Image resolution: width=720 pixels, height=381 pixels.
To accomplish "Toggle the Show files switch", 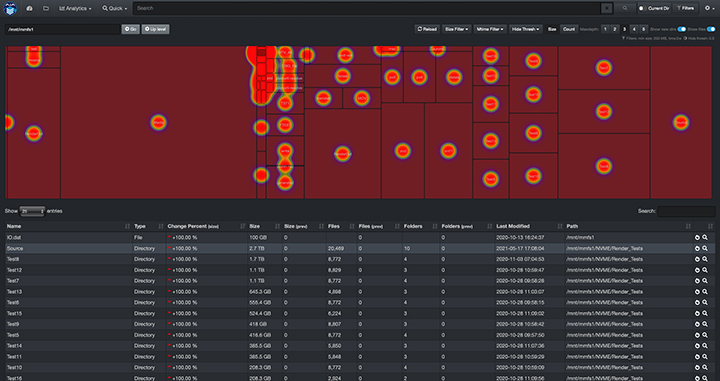I will point(711,29).
